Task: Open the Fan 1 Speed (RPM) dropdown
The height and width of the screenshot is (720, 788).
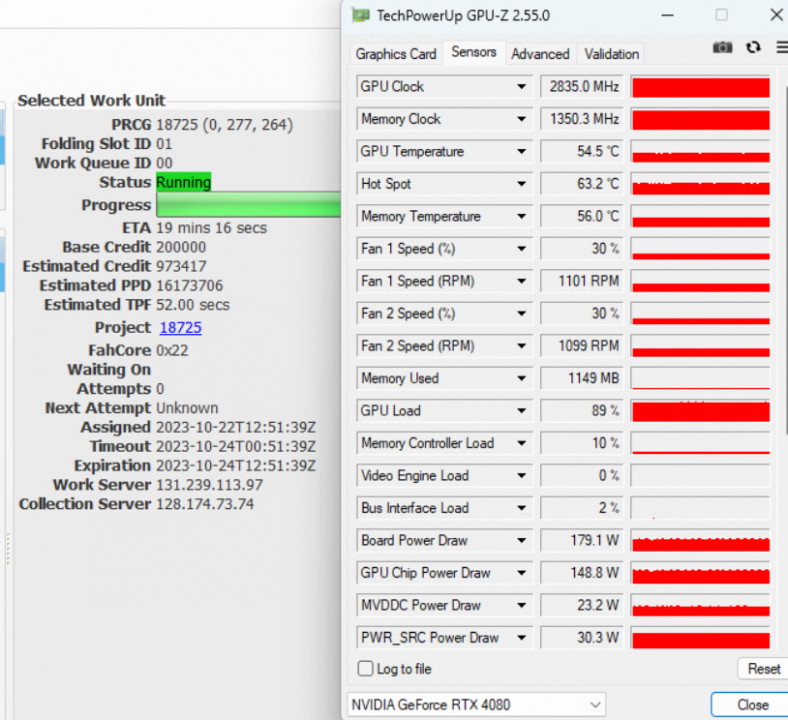Action: coord(522,281)
